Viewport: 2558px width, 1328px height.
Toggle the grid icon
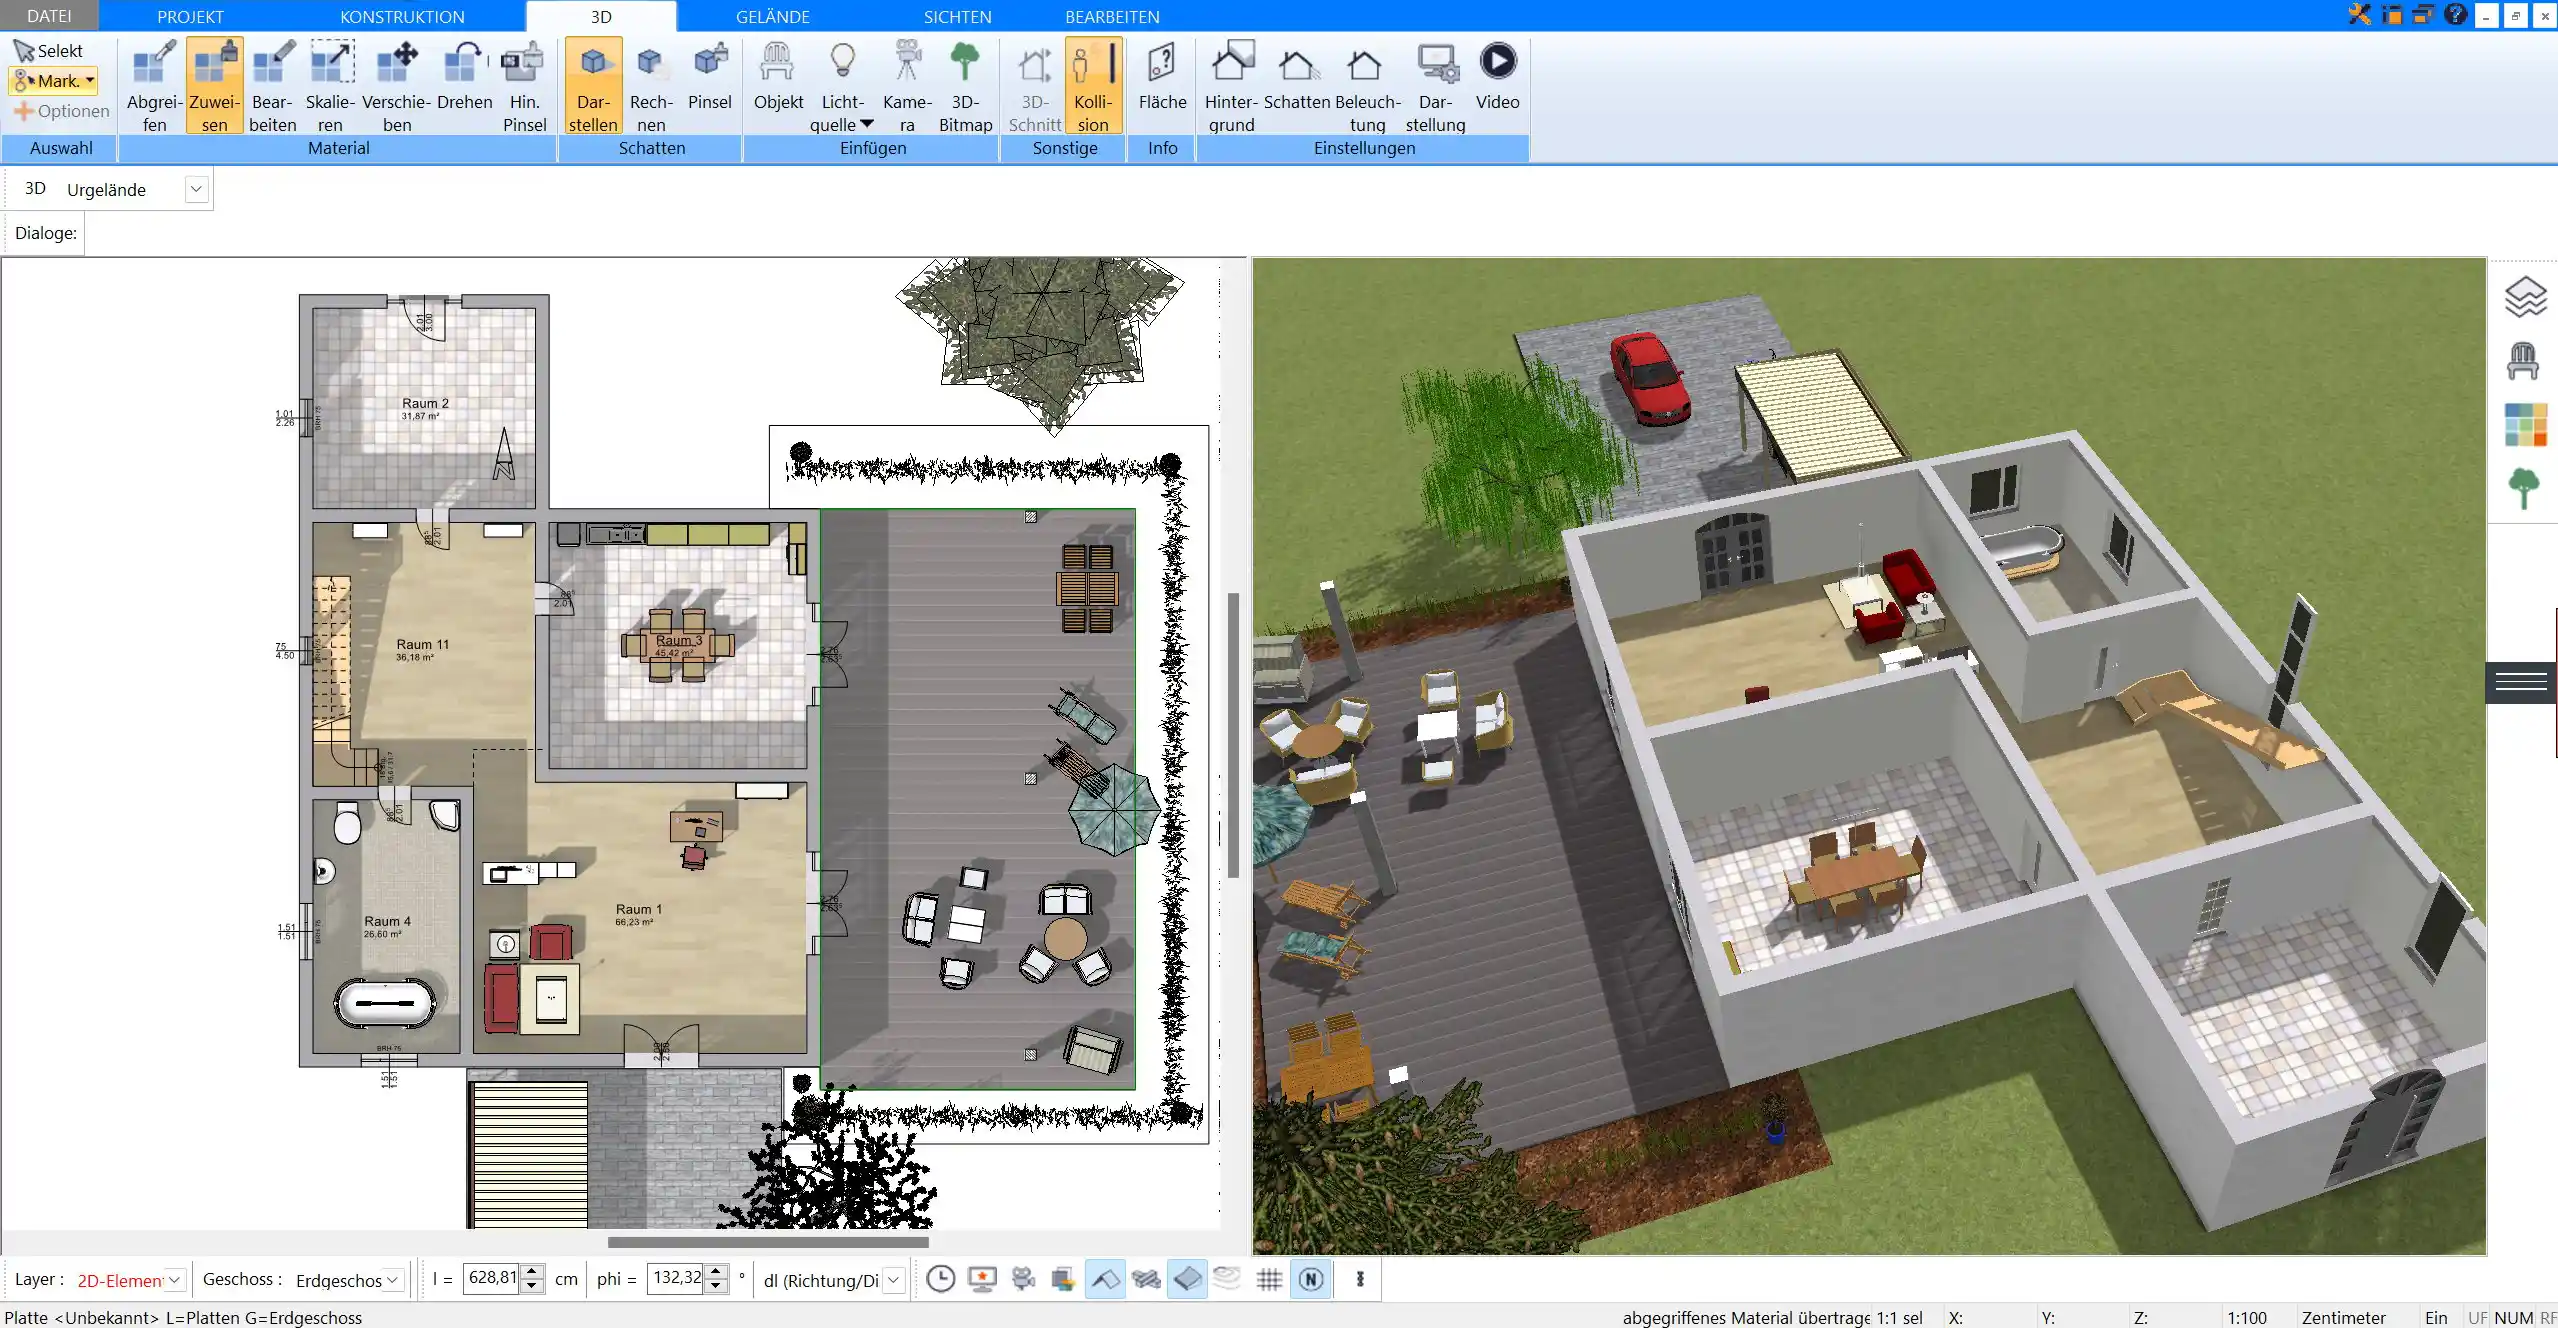coord(1269,1279)
